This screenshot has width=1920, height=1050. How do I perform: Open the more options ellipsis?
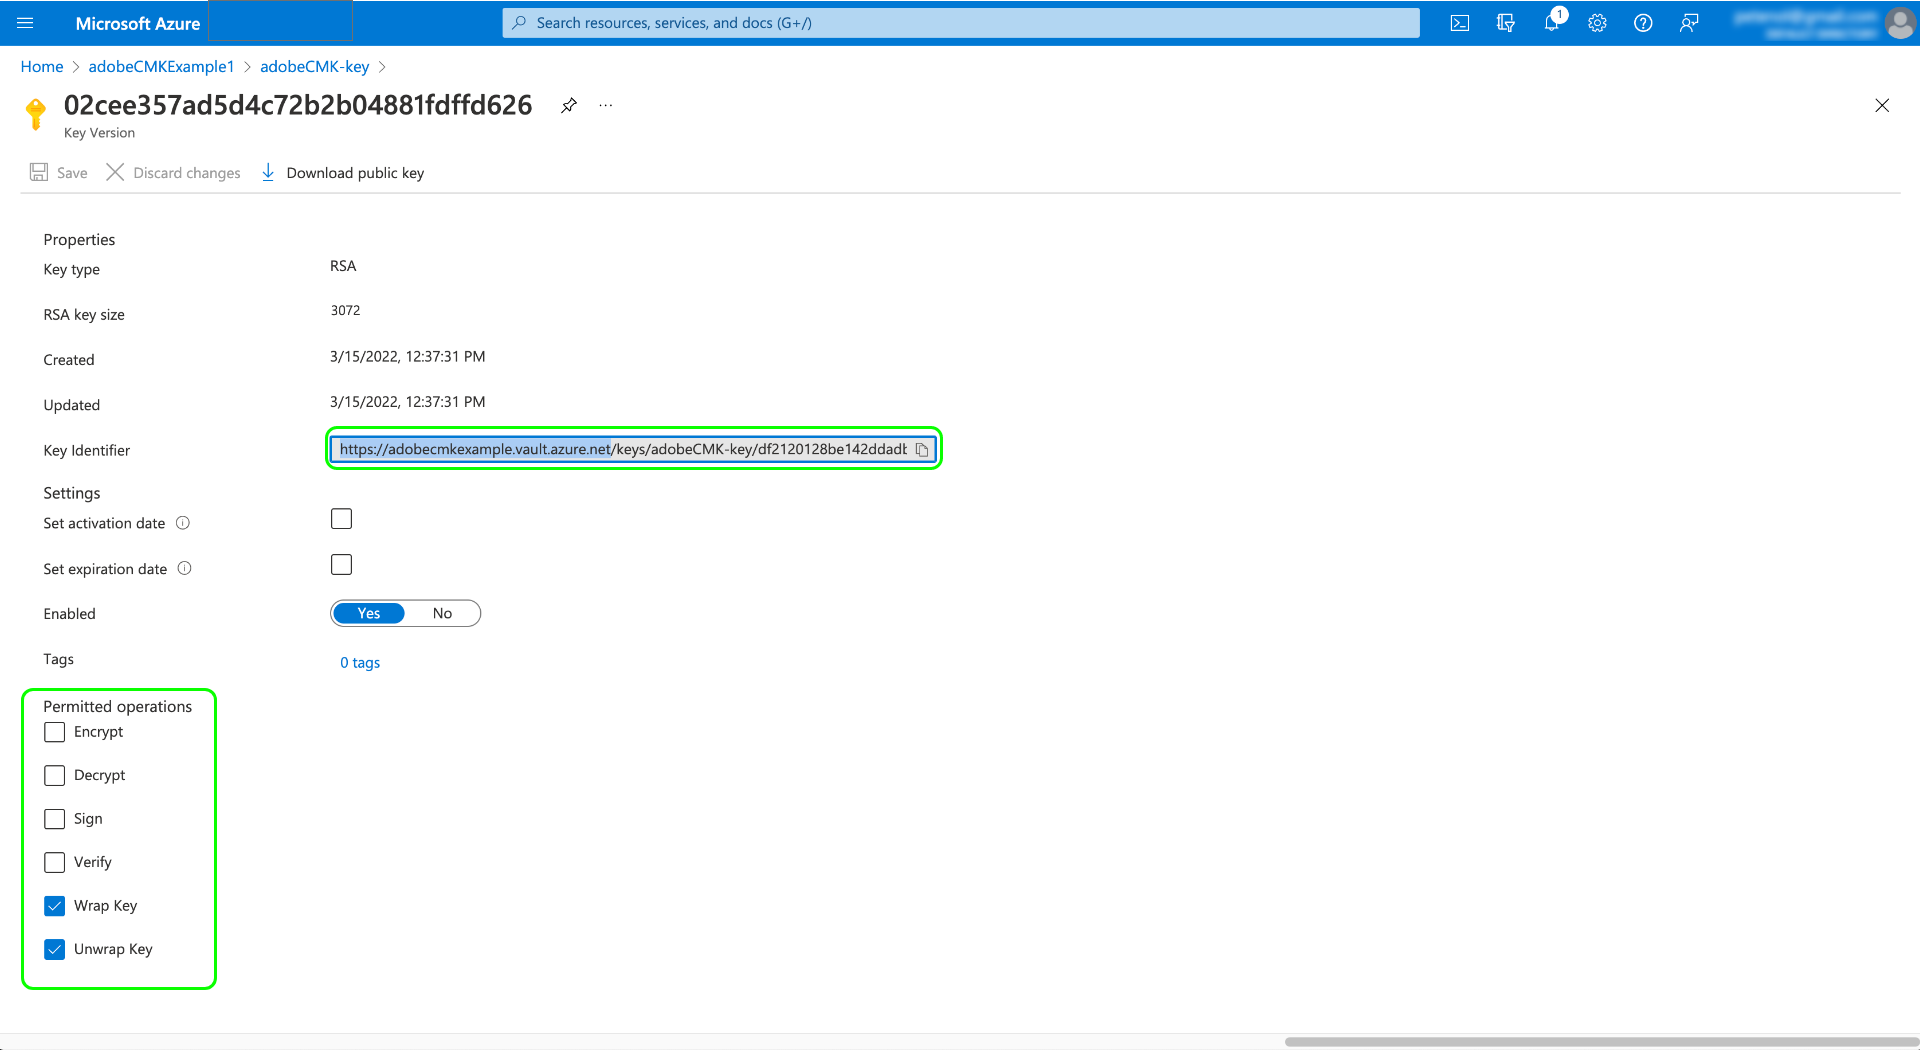click(606, 105)
